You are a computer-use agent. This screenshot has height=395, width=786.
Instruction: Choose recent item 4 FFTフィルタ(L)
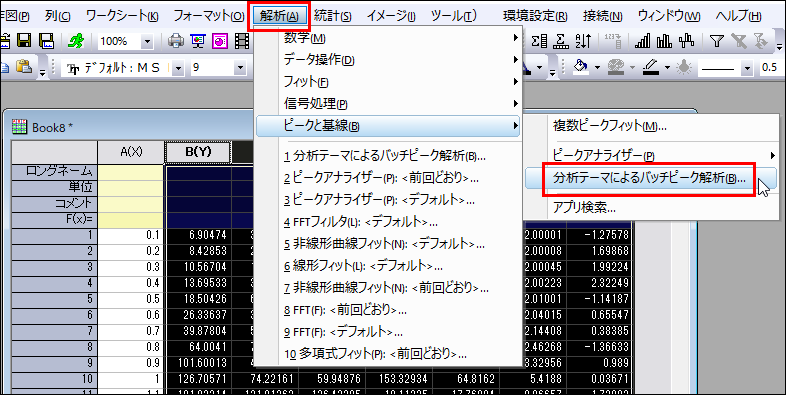[388, 221]
